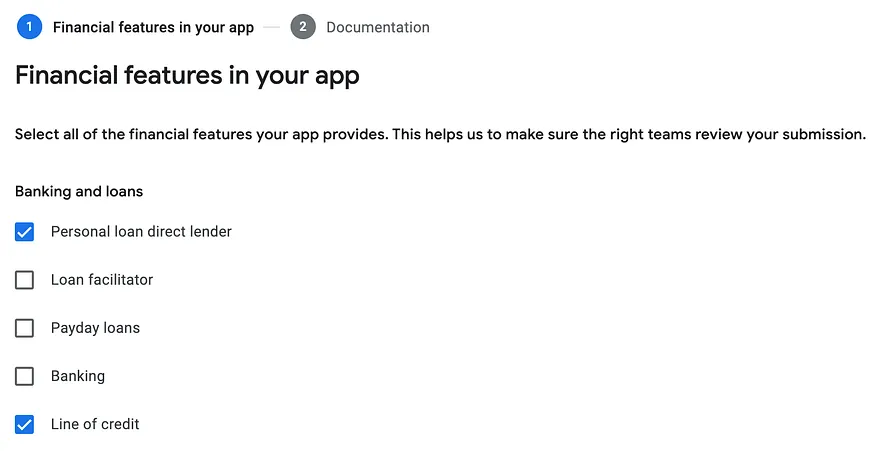Uncheck the Line of credit checkbox
Image resolution: width=873 pixels, height=451 pixels.
pos(24,424)
